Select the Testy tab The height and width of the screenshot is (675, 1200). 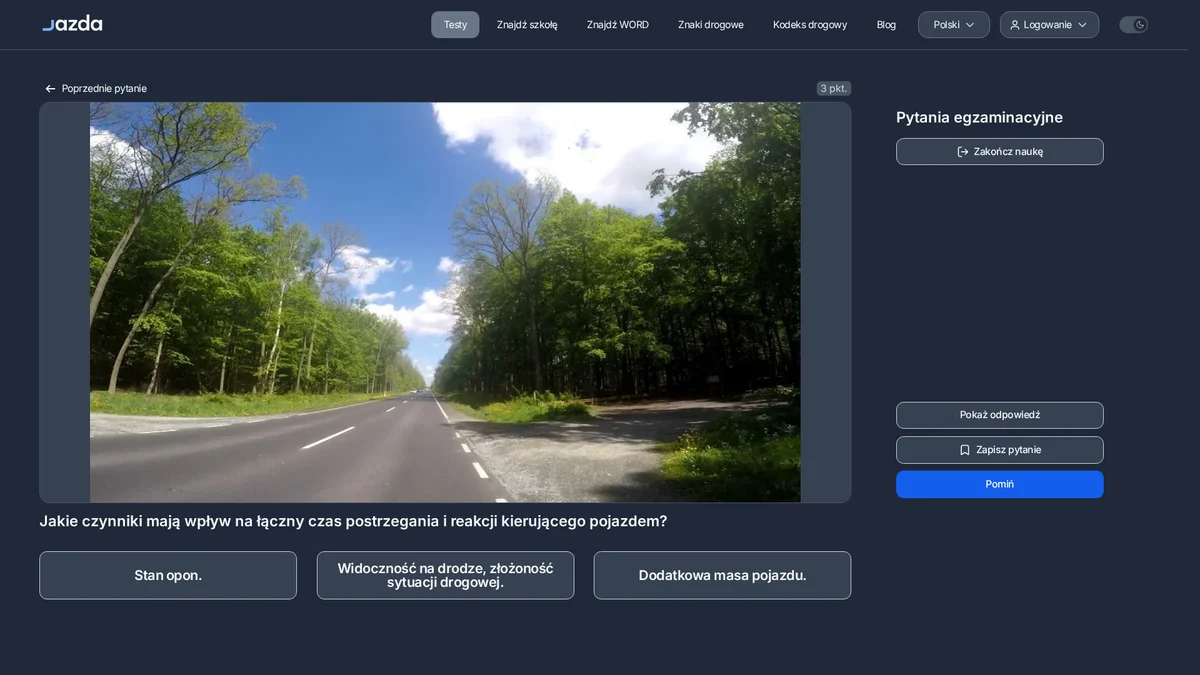pos(455,25)
